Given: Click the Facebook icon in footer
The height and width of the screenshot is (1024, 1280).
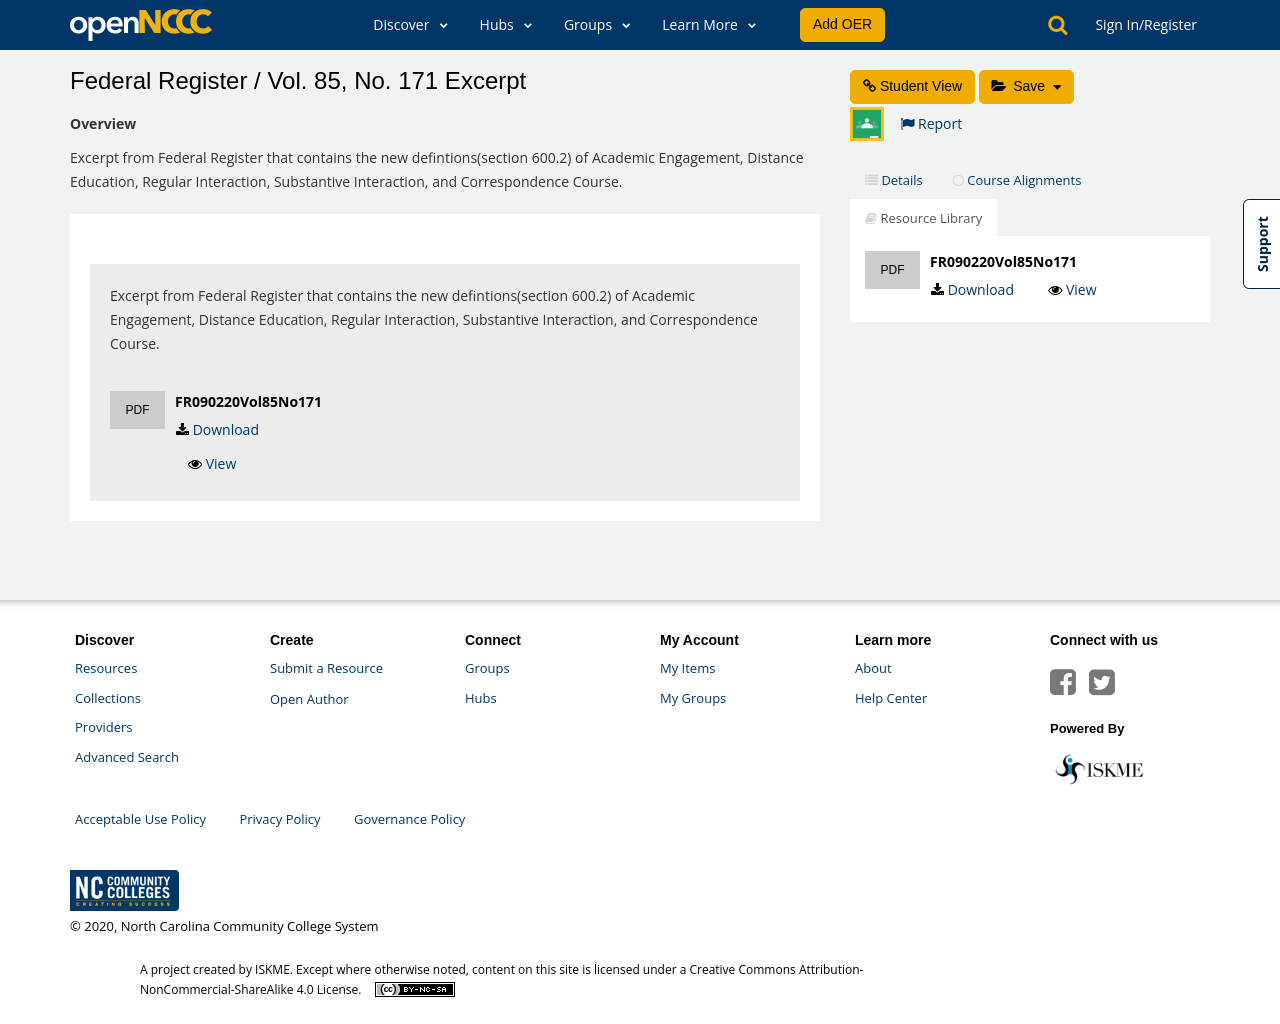Looking at the screenshot, I should coord(1063,680).
